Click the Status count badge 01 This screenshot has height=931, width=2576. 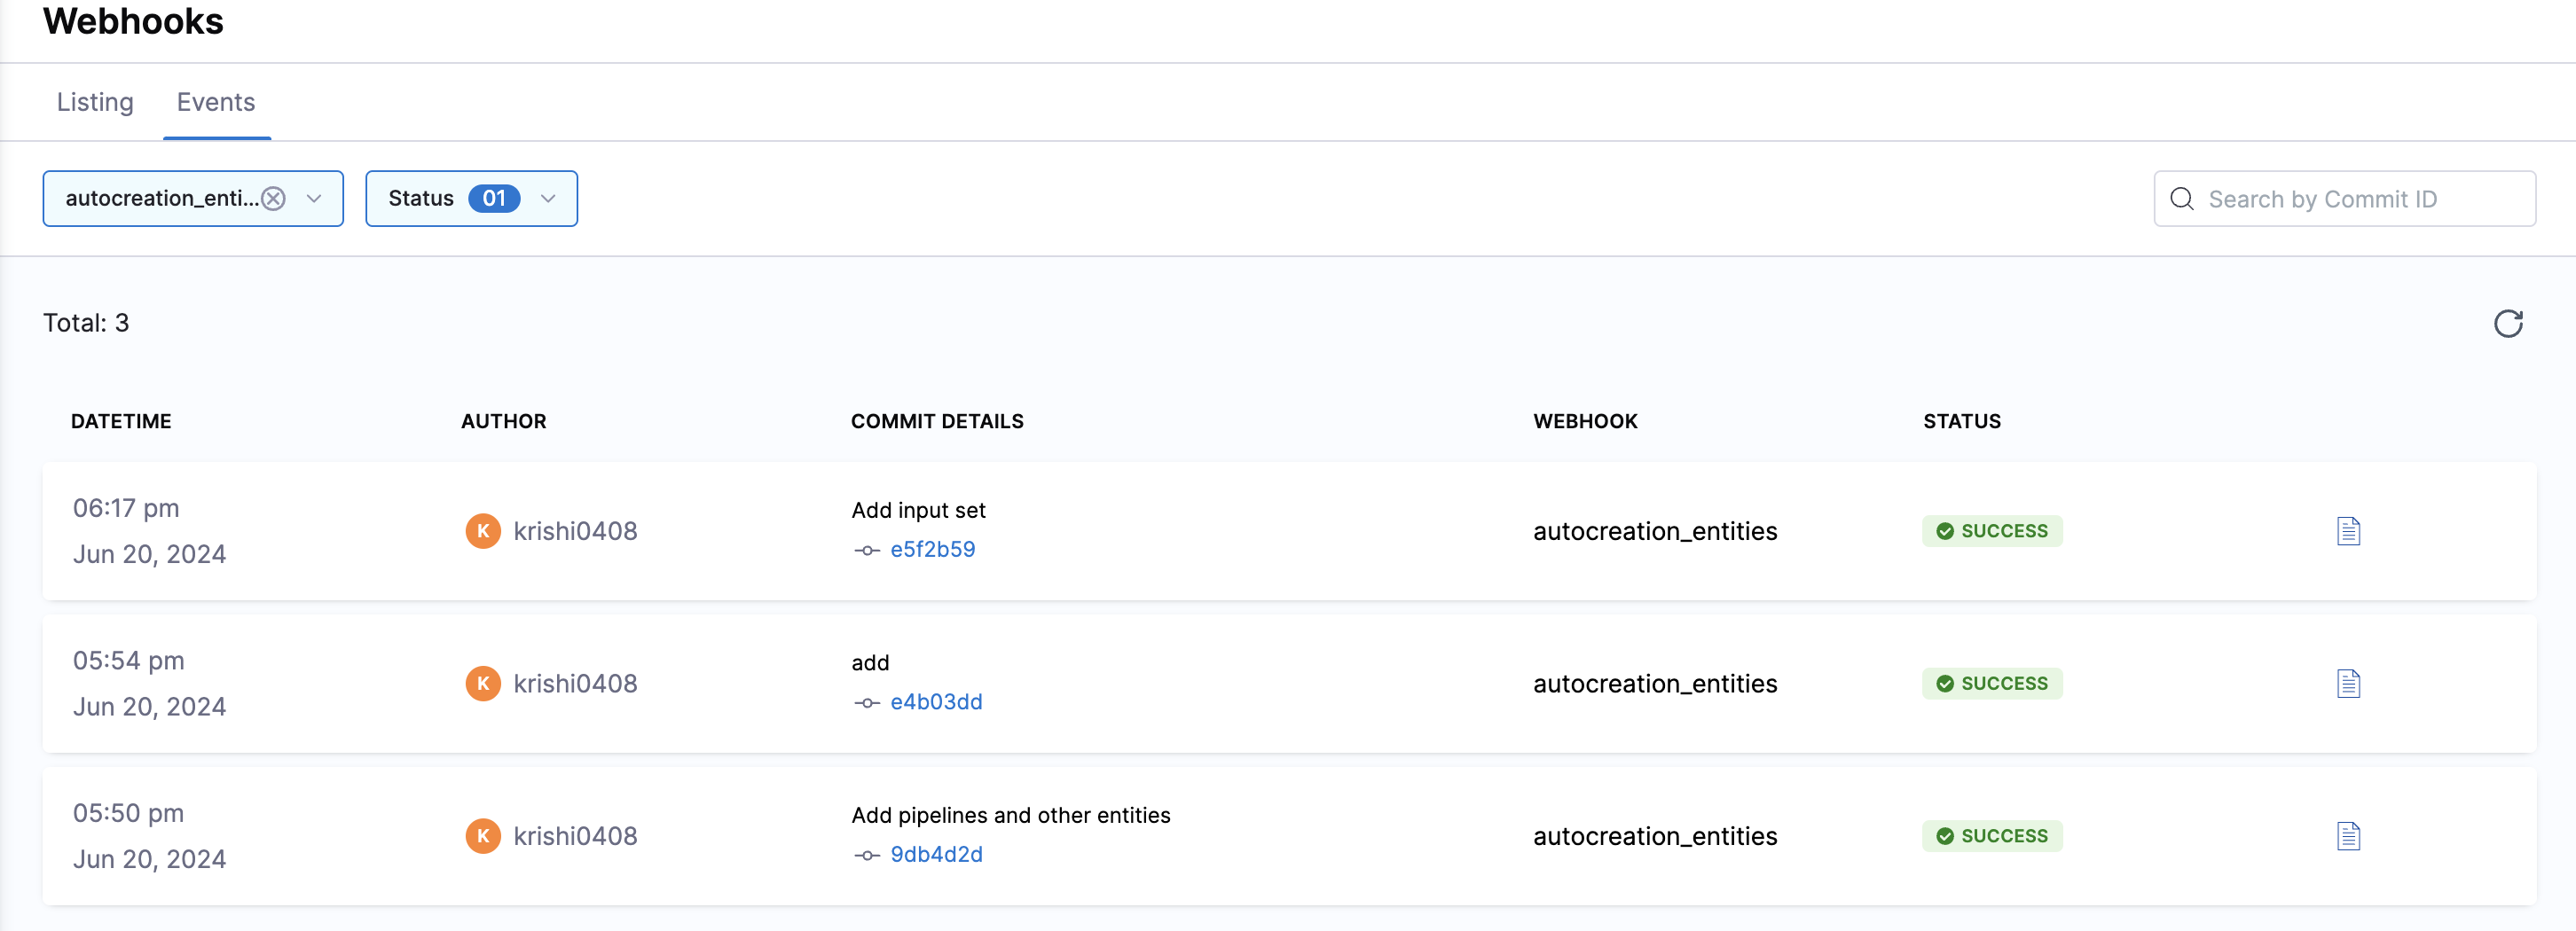(494, 199)
